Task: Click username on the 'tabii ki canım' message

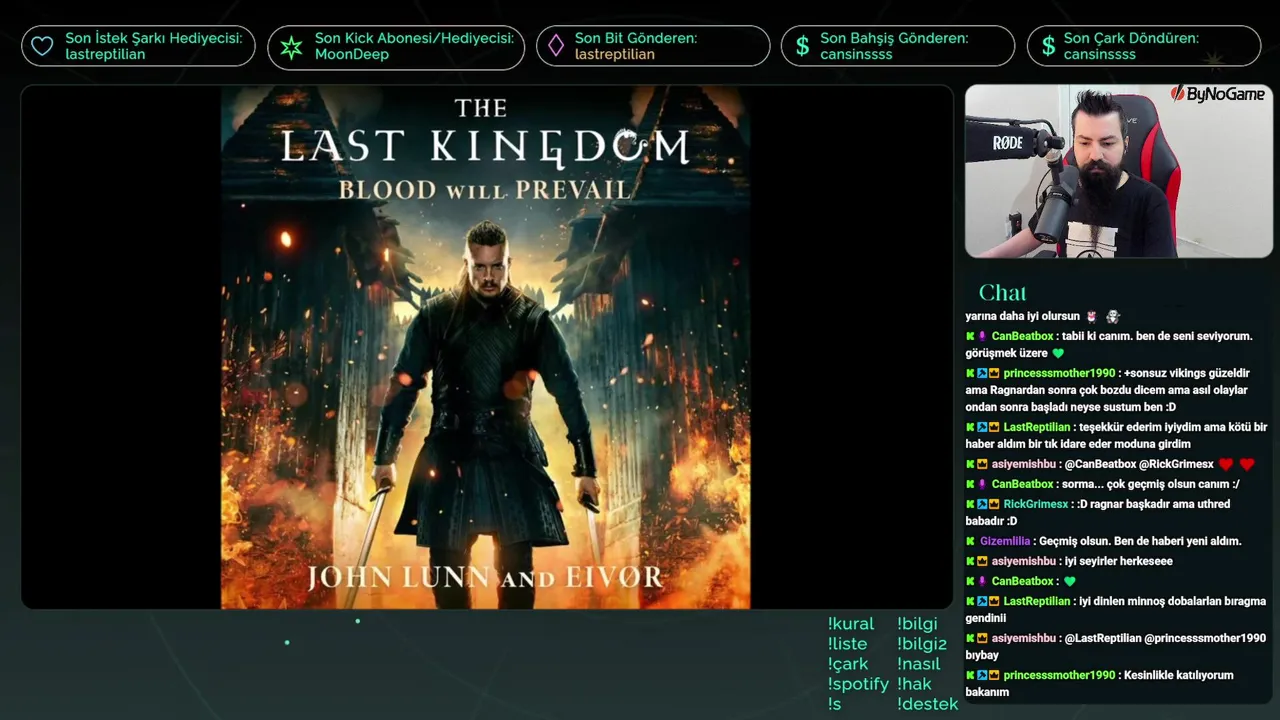Action: coord(1022,336)
